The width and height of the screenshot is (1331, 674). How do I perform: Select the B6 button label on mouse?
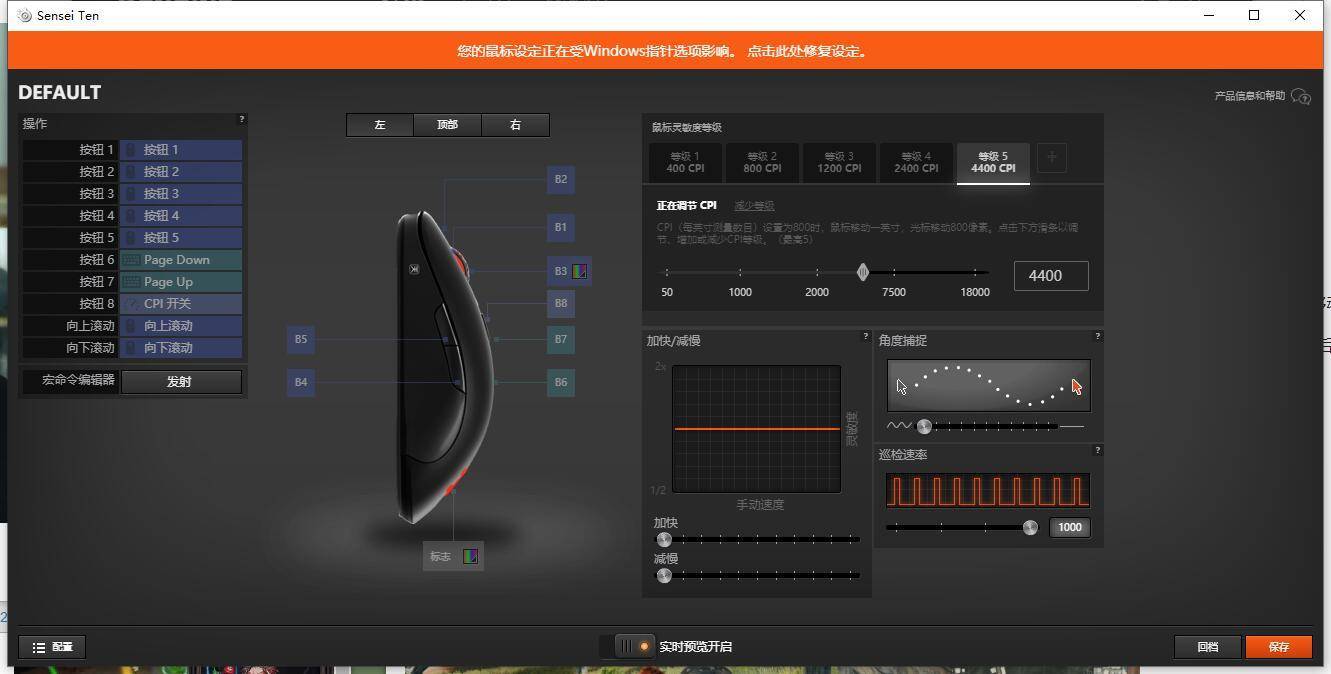click(x=561, y=382)
